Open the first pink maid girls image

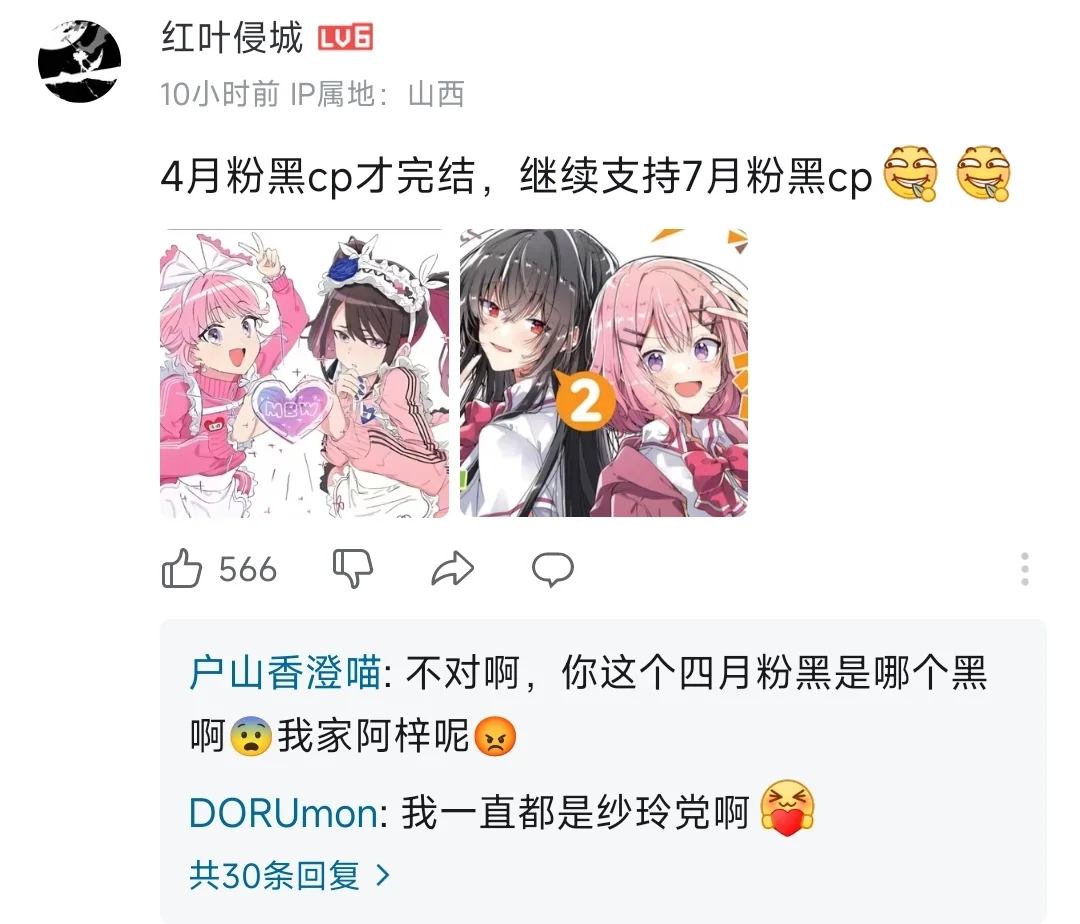[x=304, y=372]
